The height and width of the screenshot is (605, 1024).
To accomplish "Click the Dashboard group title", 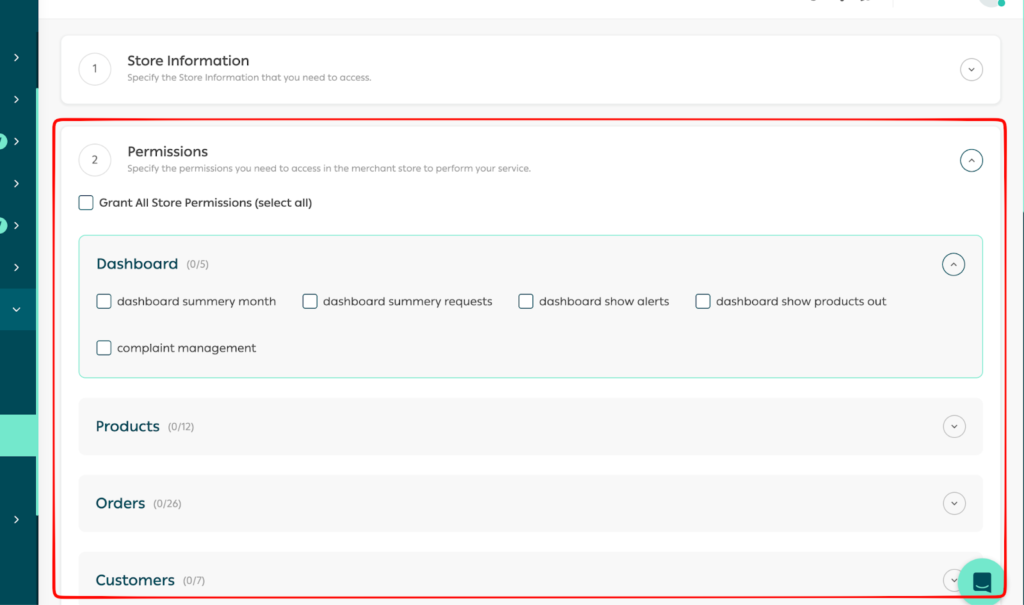I will coord(137,264).
